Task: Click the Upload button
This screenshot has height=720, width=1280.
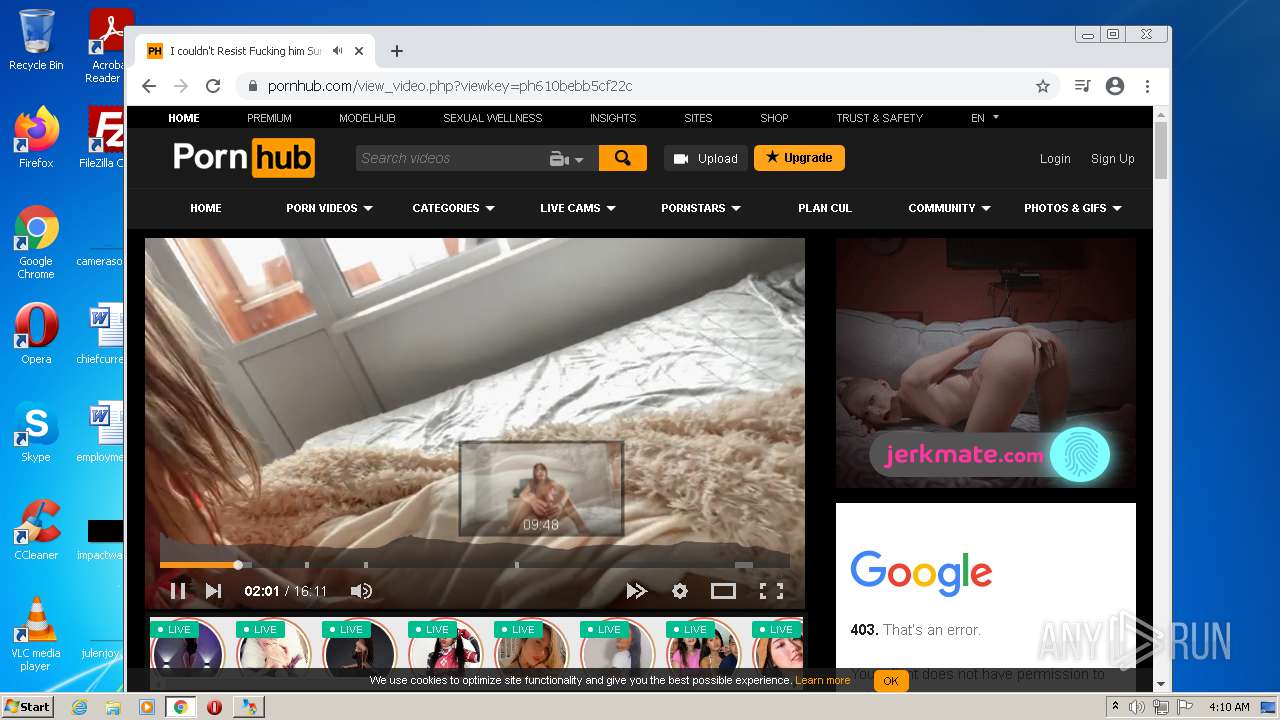Action: pyautogui.click(x=706, y=158)
